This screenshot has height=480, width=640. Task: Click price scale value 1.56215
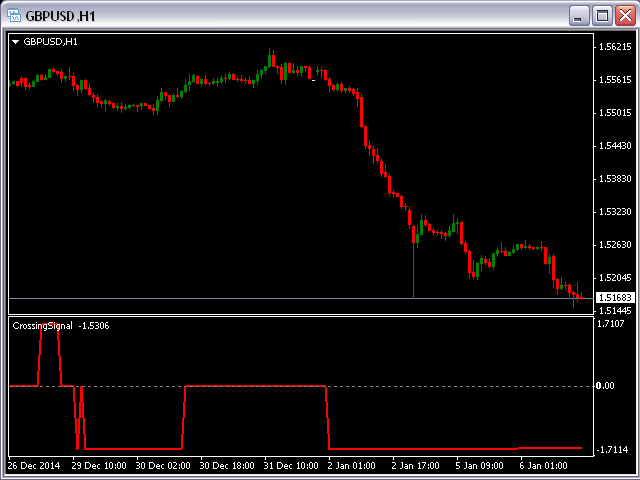pos(615,47)
